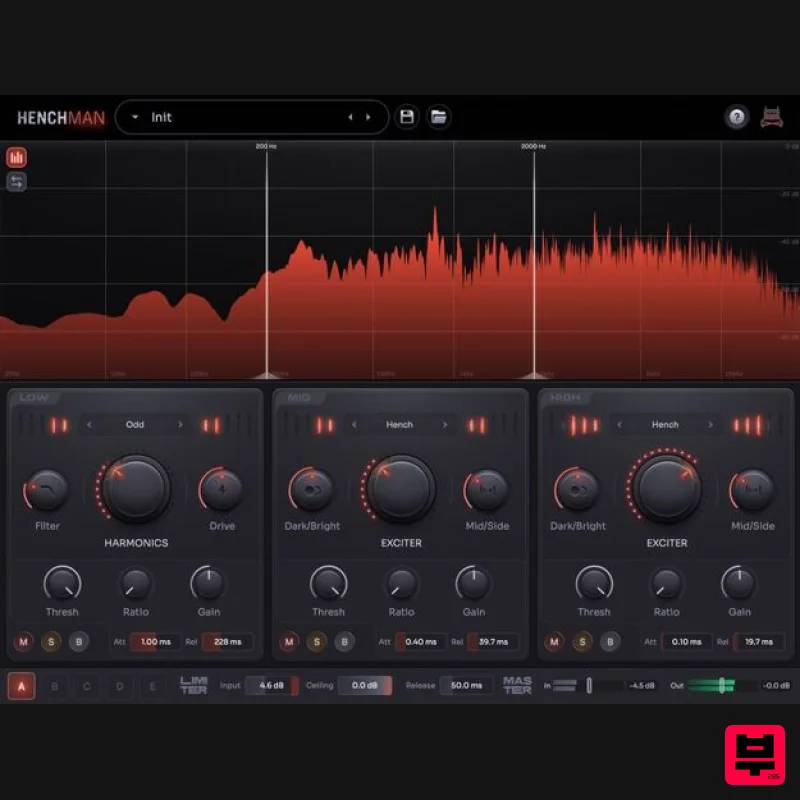Open help via the question mark icon
Viewport: 800px width, 800px height.
point(737,117)
